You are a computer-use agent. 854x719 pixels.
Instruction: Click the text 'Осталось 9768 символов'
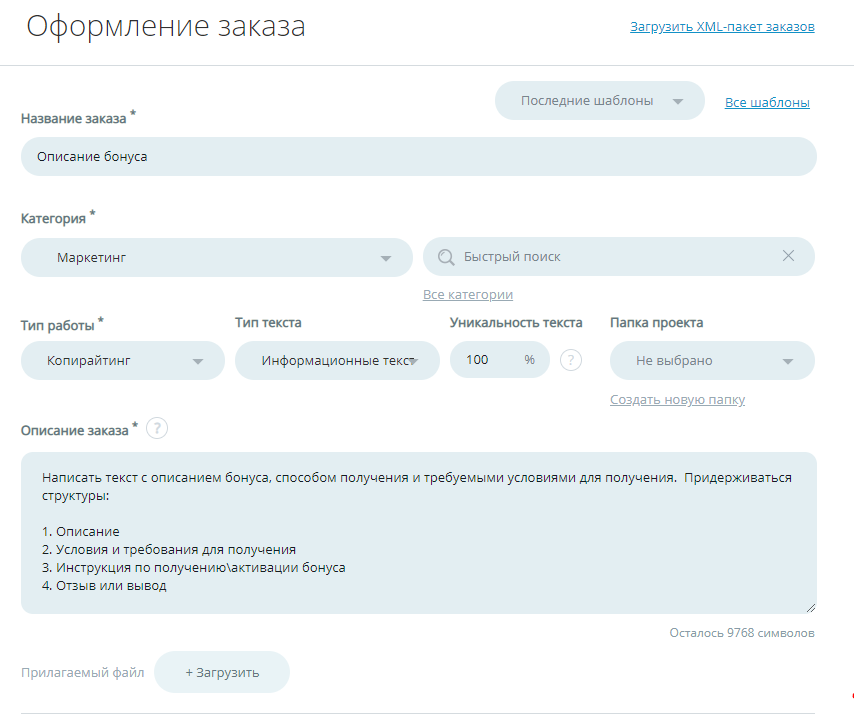(742, 633)
